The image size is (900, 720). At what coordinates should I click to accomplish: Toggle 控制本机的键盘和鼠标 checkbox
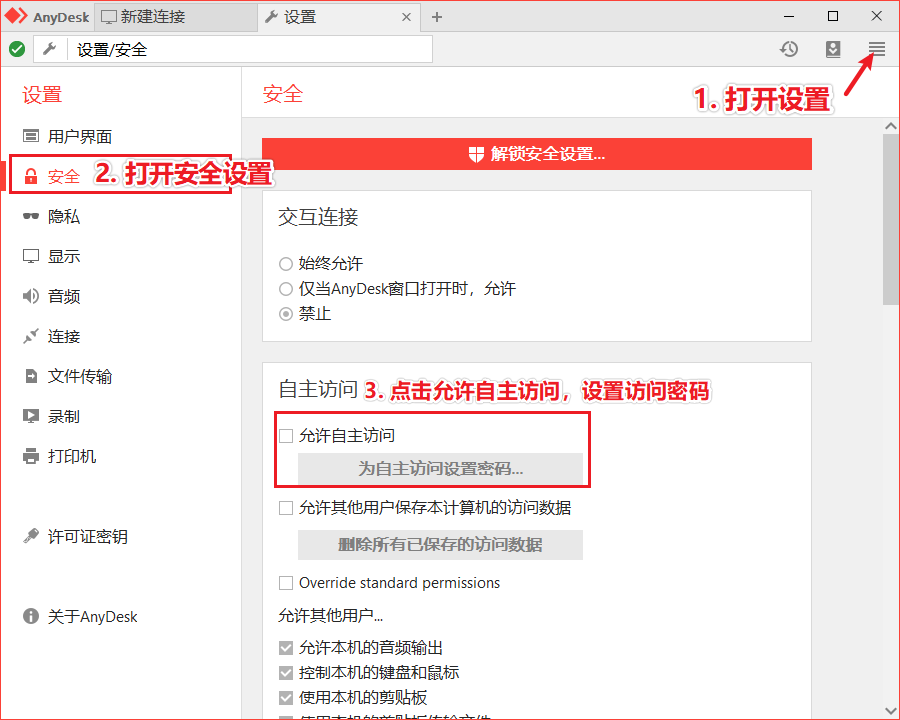pos(286,673)
